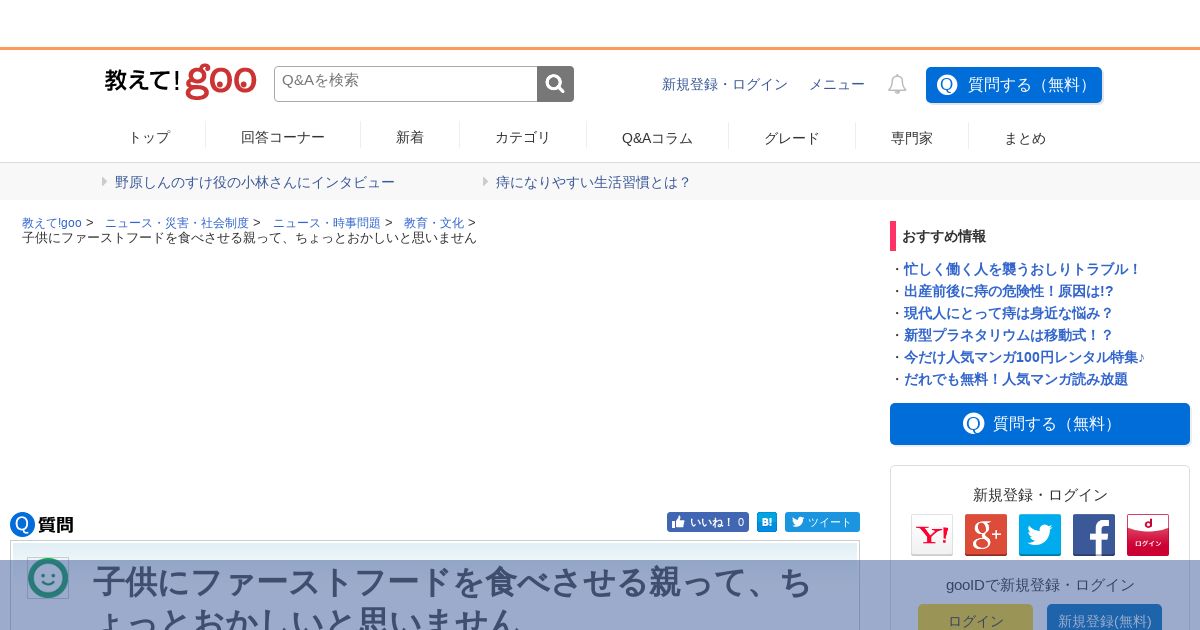Viewport: 1200px width, 630px height.
Task: Select the 専門家 nav tab
Action: [x=912, y=138]
